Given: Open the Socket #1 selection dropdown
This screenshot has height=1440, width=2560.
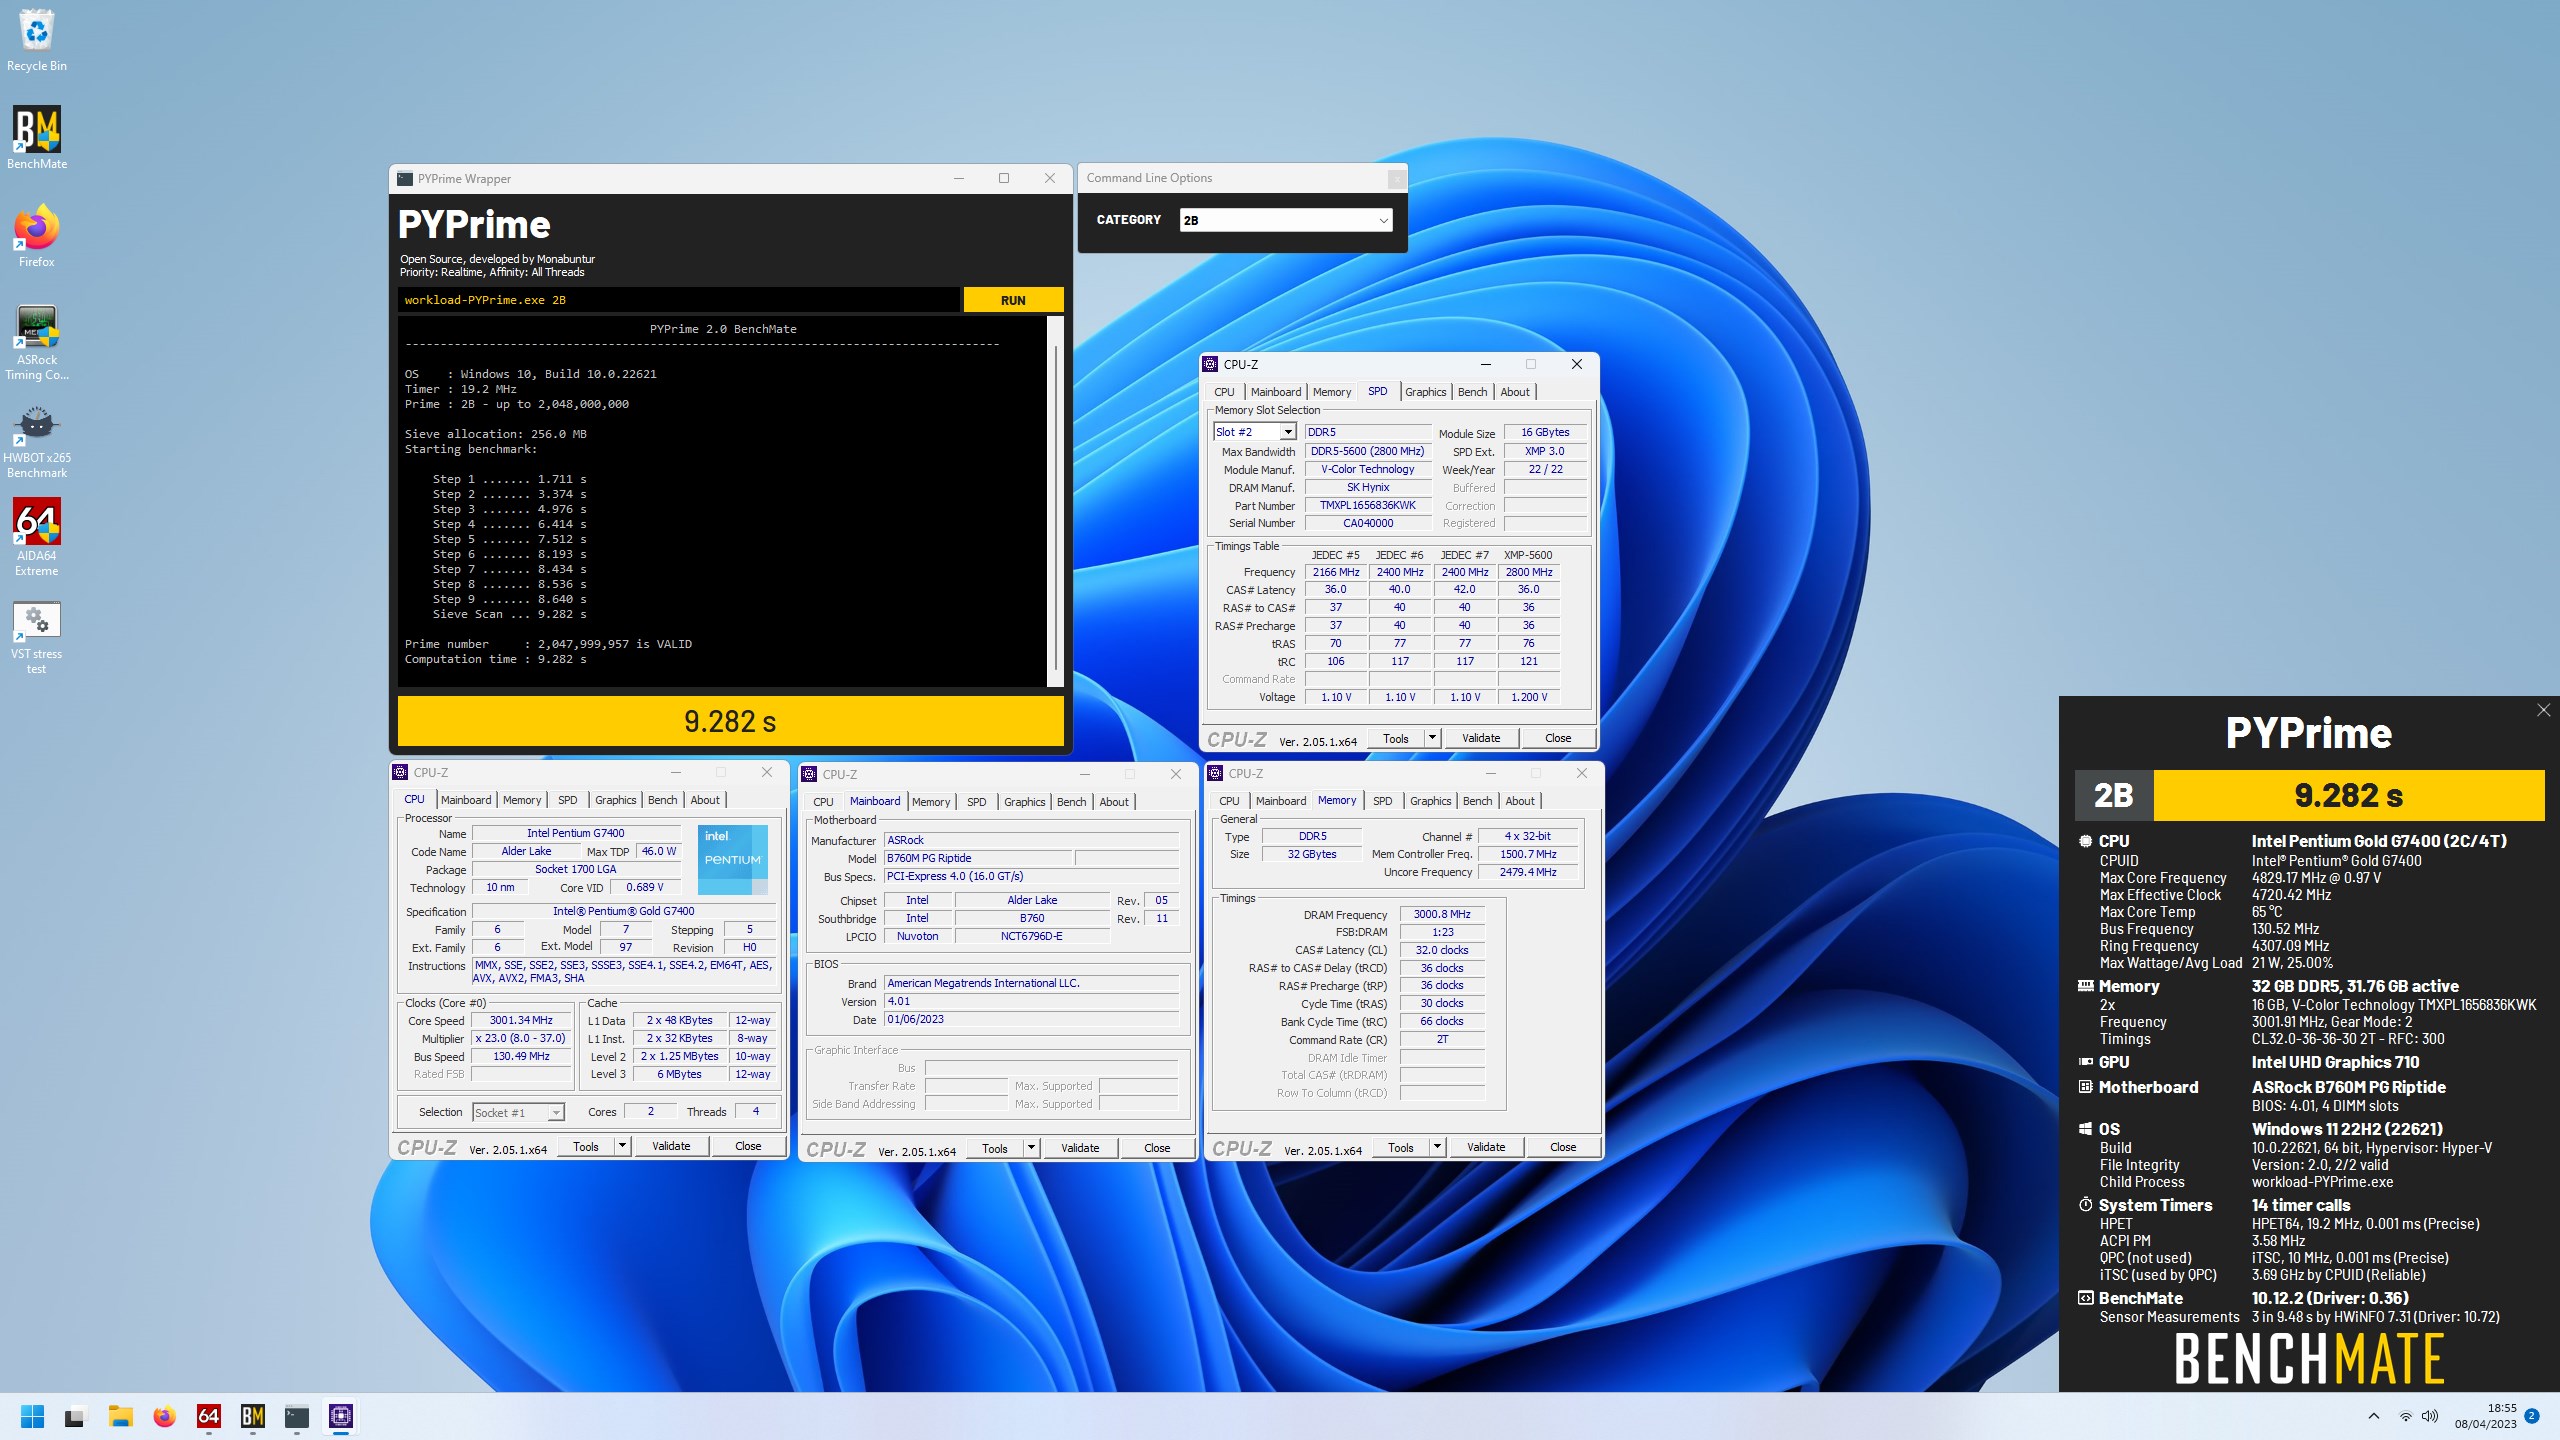Looking at the screenshot, I should pyautogui.click(x=518, y=1112).
